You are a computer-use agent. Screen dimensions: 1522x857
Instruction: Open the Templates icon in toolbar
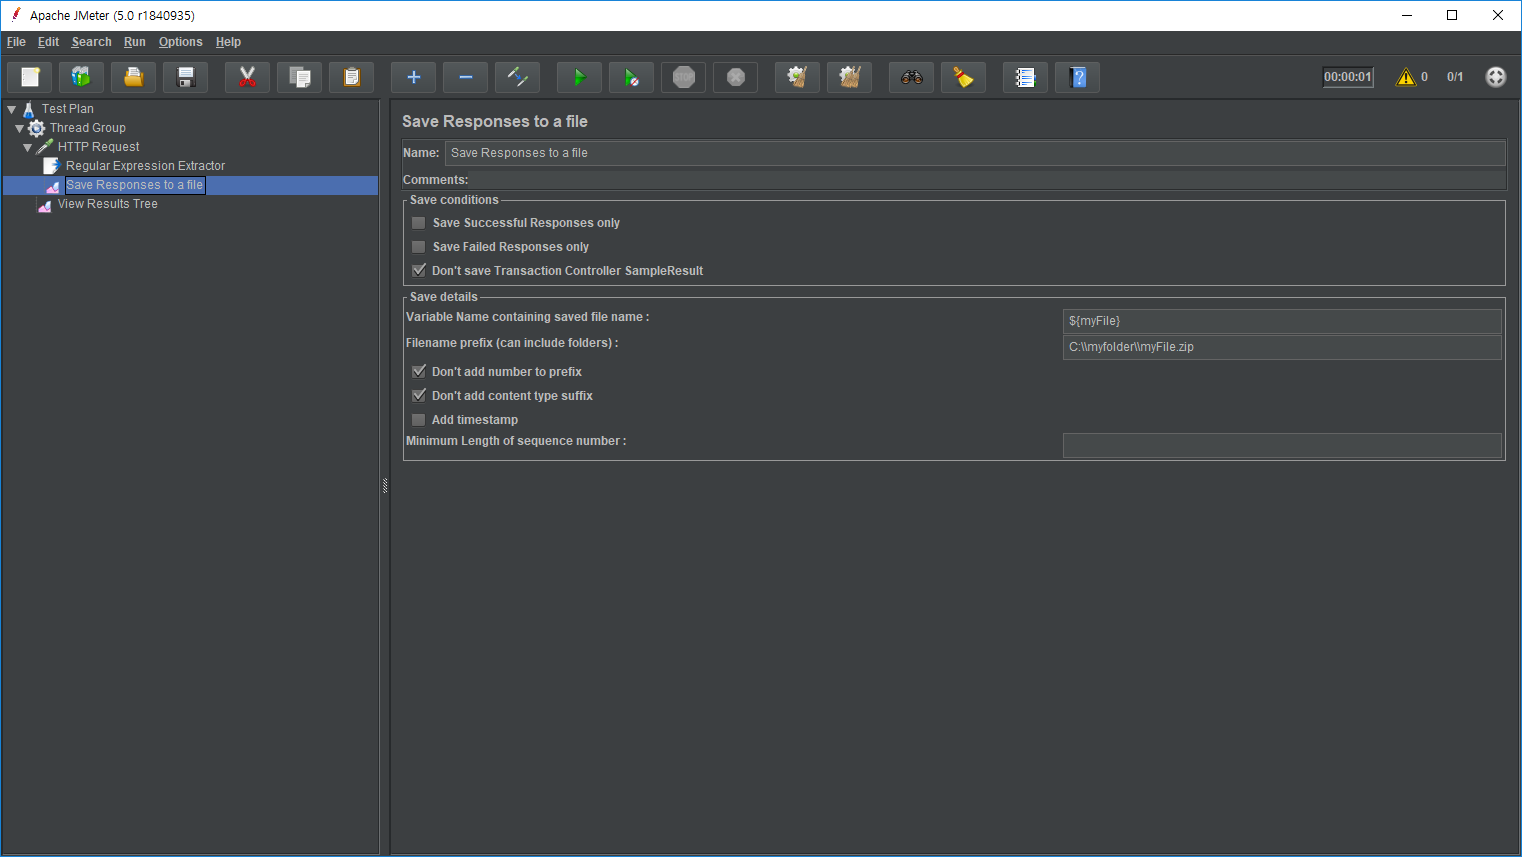[x=82, y=77]
